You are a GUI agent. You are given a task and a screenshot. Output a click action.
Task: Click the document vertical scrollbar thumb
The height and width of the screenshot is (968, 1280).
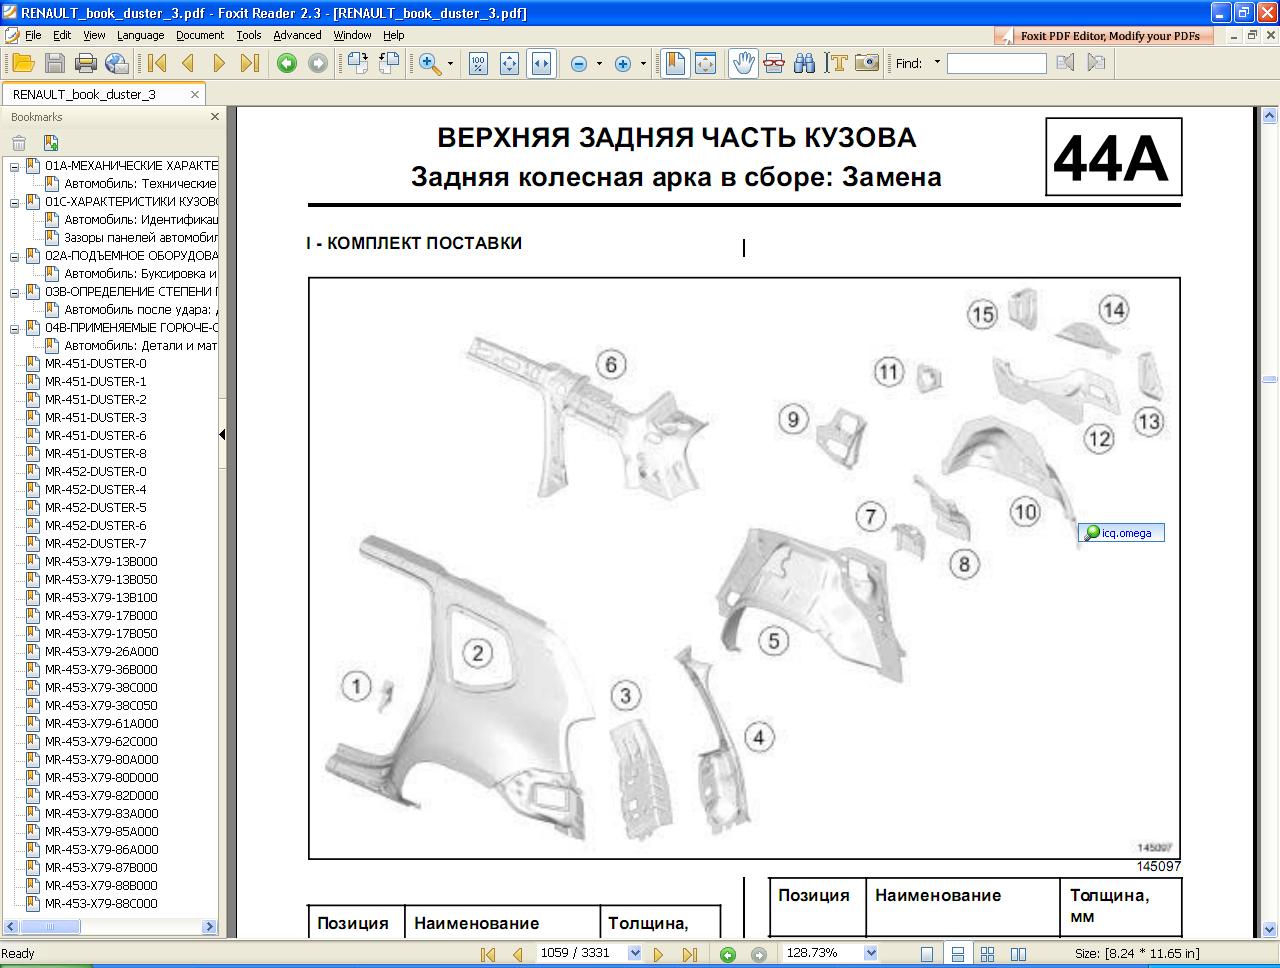1269,380
